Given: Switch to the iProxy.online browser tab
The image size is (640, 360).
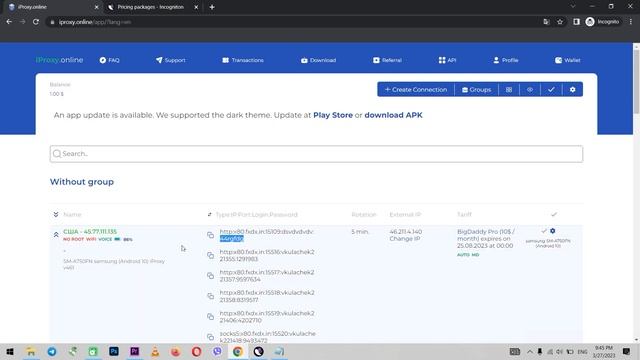Looking at the screenshot, I should [53, 7].
